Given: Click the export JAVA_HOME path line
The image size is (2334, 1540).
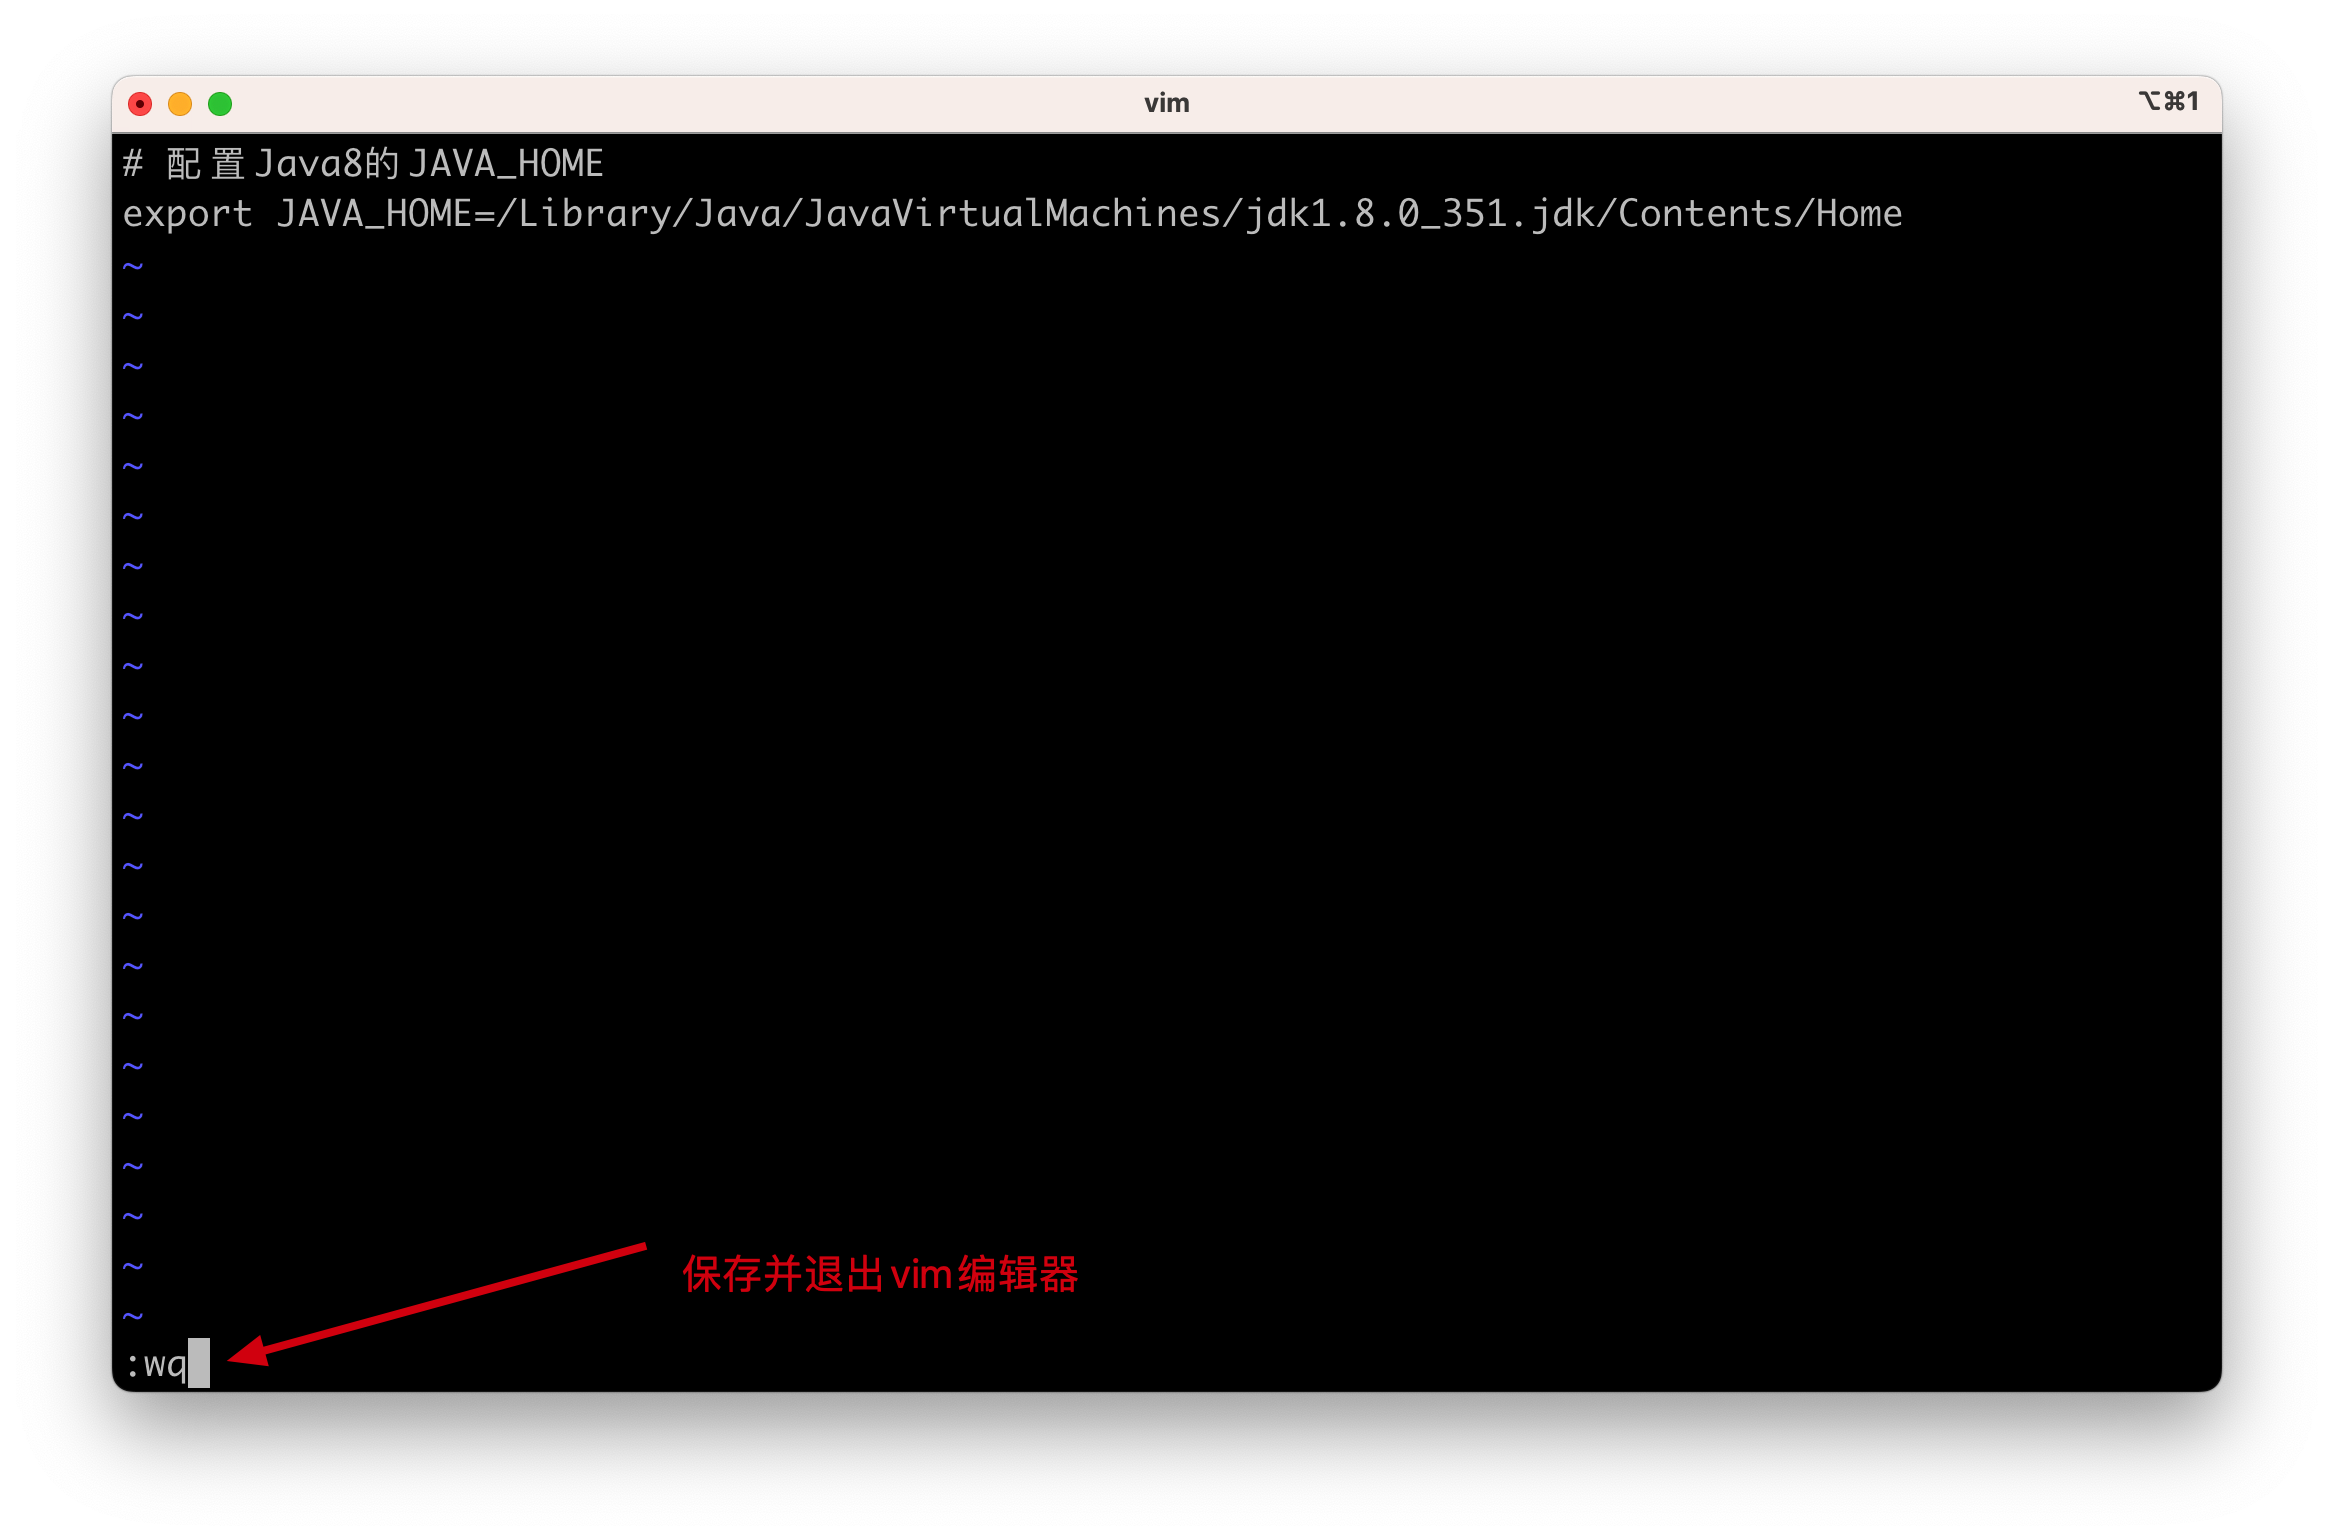Looking at the screenshot, I should 1012,214.
